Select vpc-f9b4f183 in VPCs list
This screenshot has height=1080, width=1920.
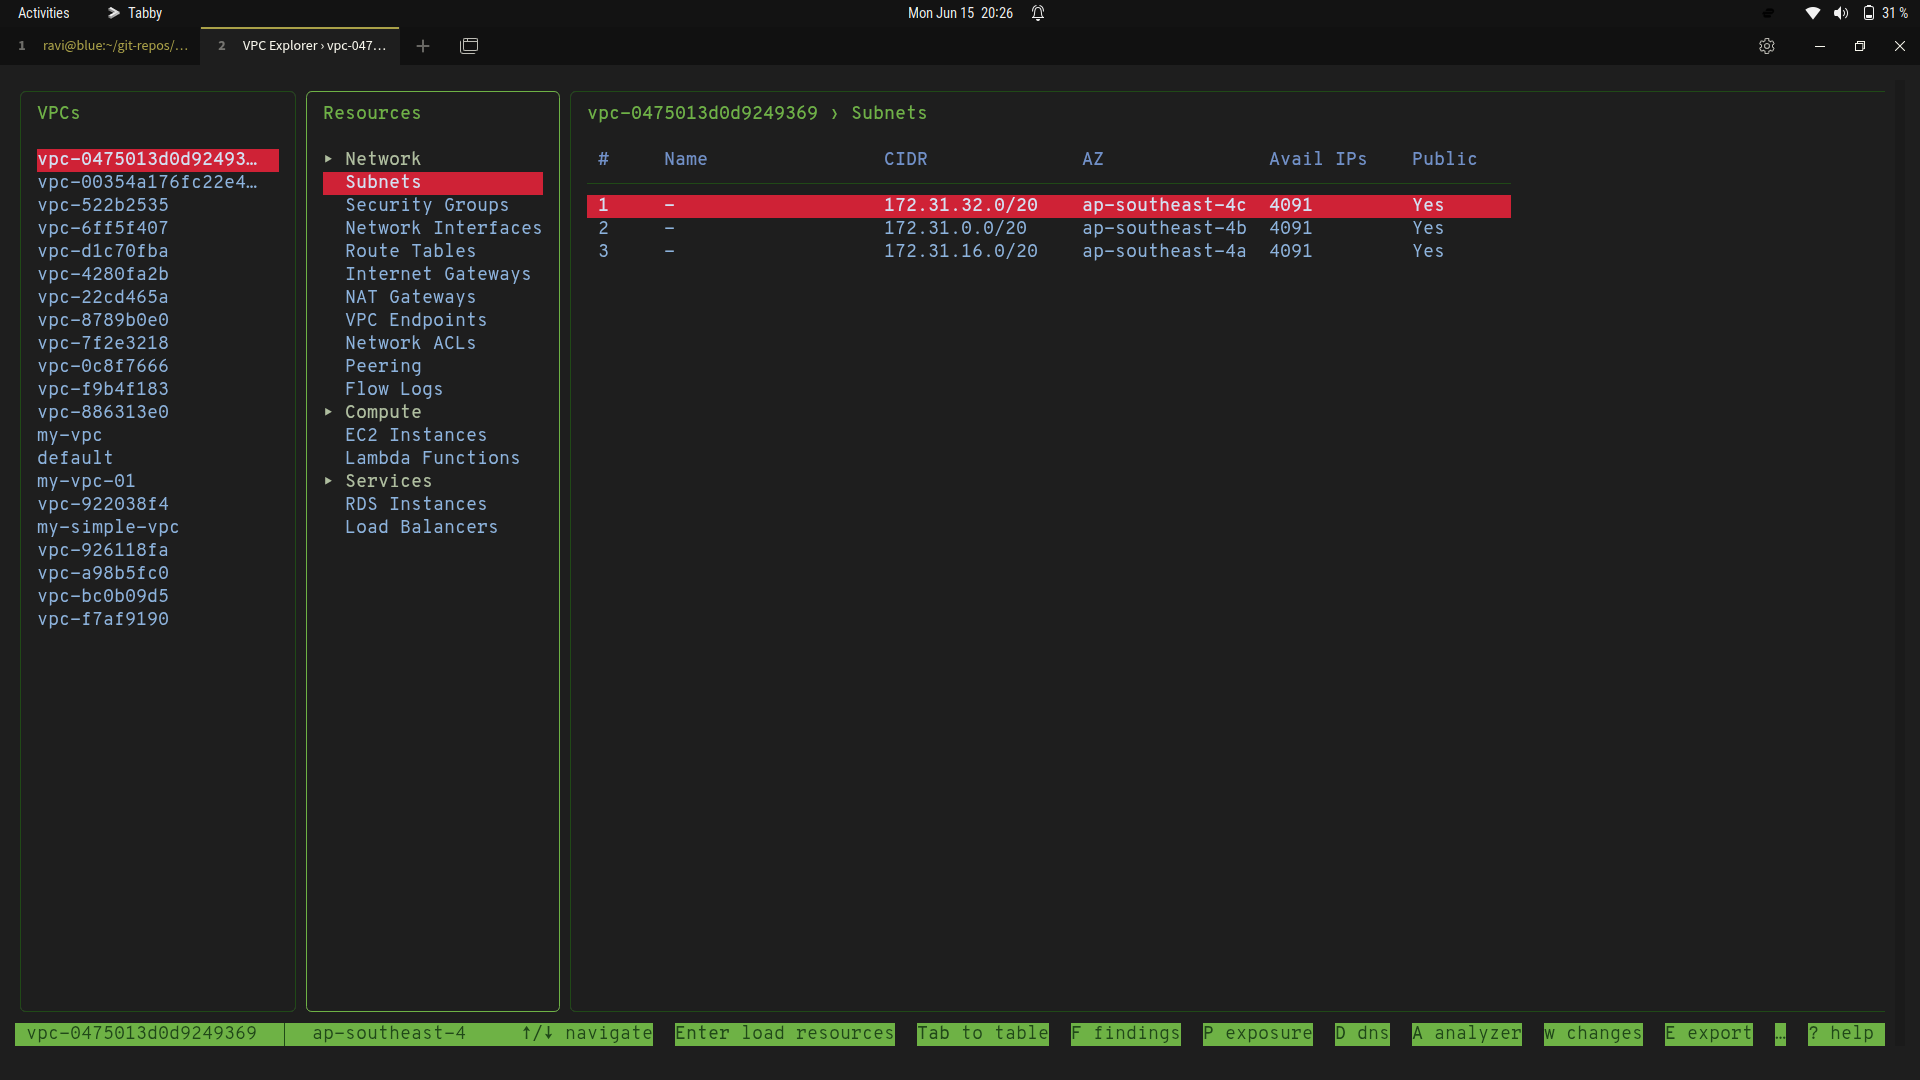(x=103, y=389)
